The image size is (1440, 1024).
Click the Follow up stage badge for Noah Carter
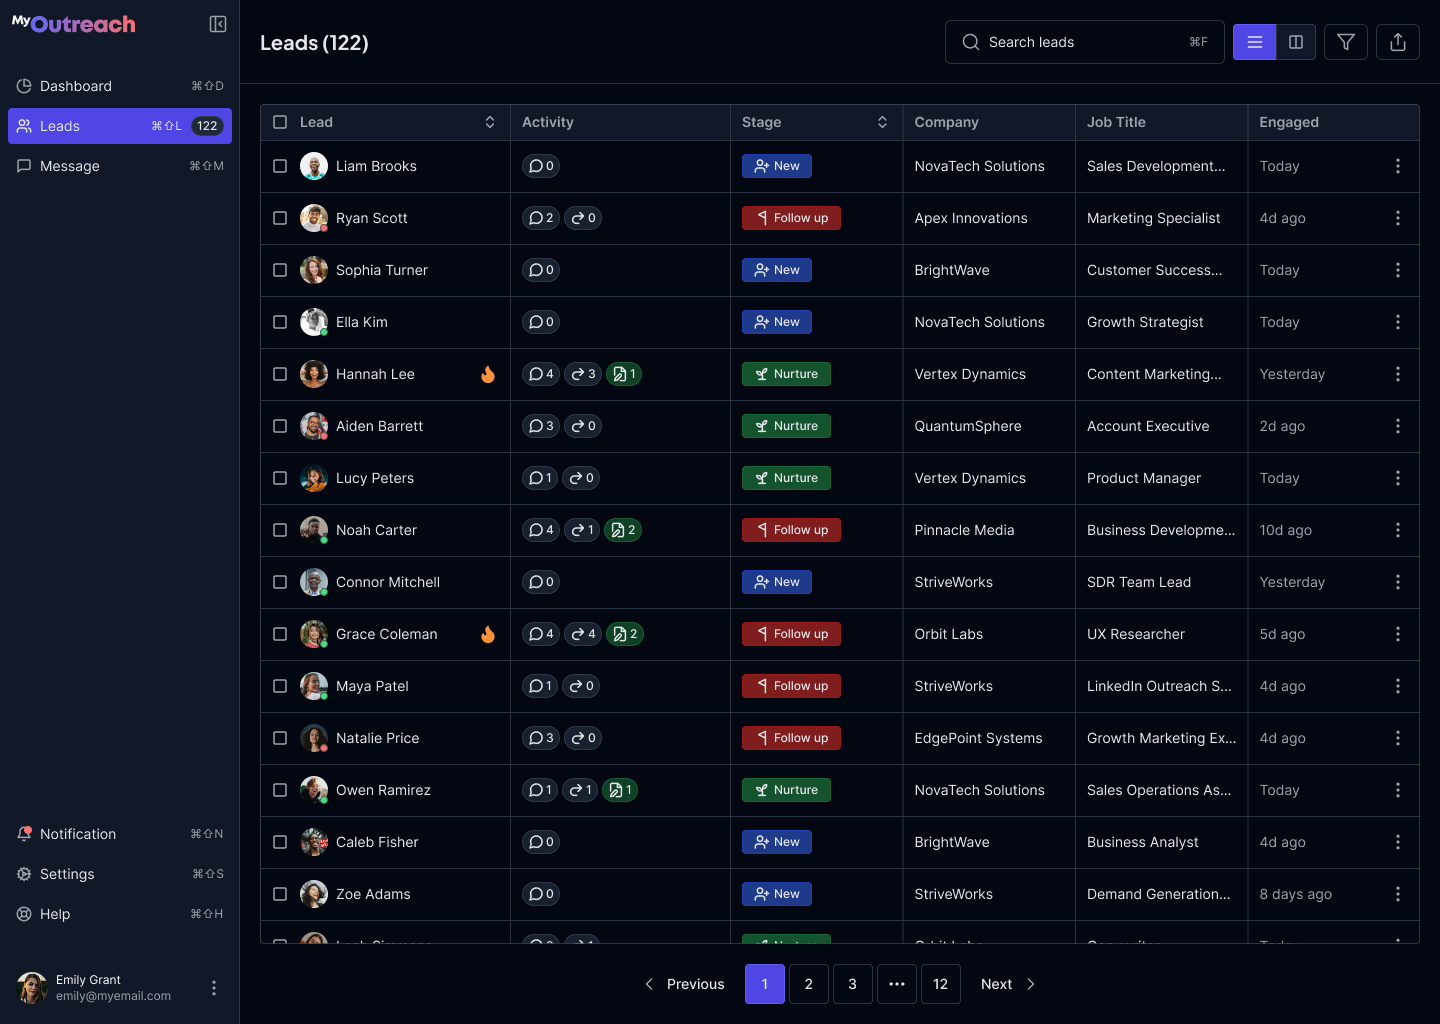pos(791,530)
